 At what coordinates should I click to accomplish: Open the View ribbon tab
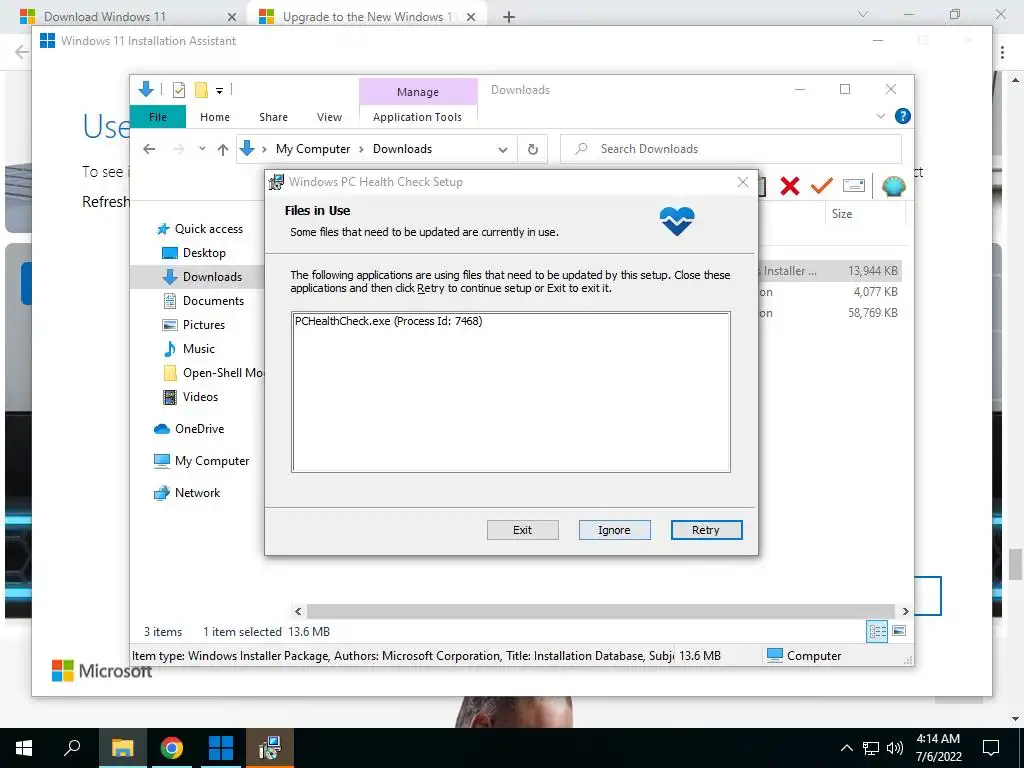(x=329, y=117)
